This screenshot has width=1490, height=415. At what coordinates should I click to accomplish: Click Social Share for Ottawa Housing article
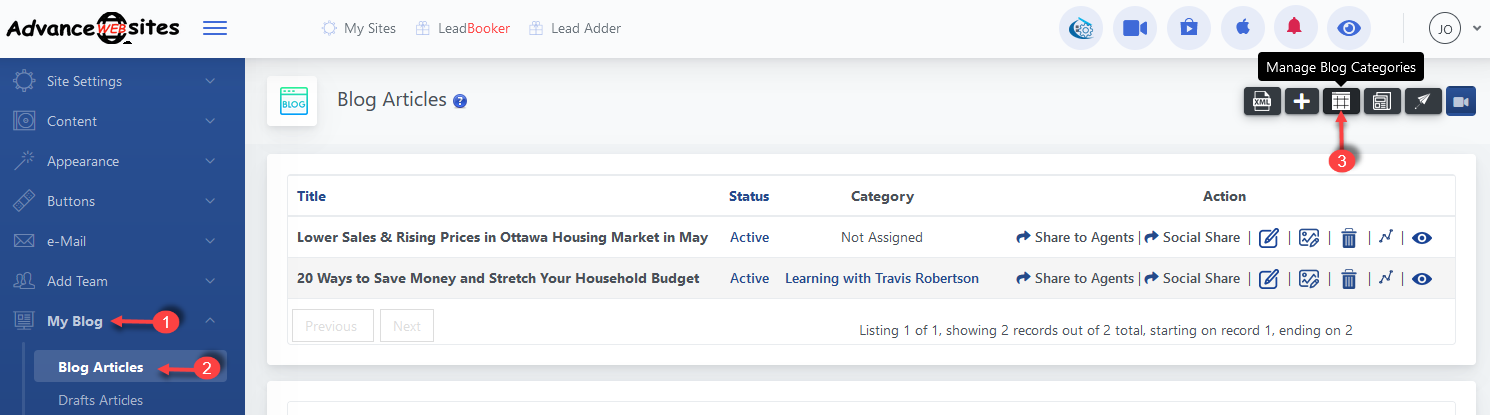tap(1192, 238)
